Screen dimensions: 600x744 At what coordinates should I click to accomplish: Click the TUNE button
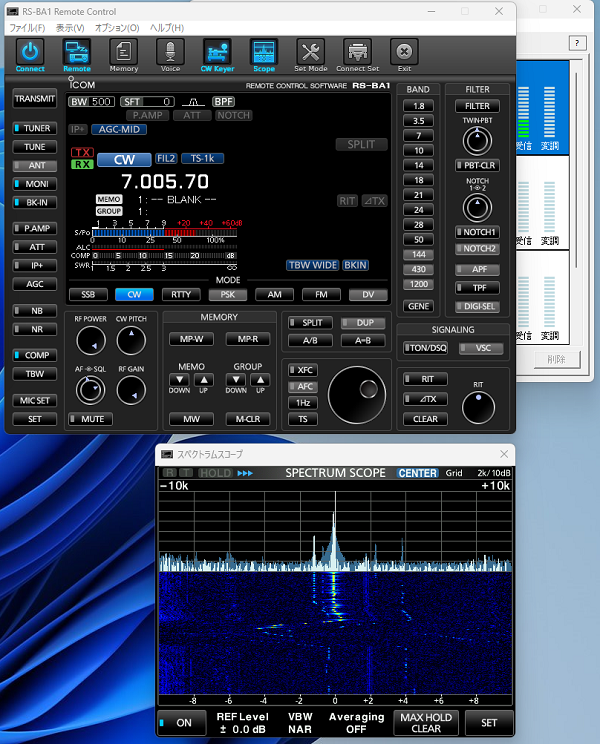tap(35, 147)
